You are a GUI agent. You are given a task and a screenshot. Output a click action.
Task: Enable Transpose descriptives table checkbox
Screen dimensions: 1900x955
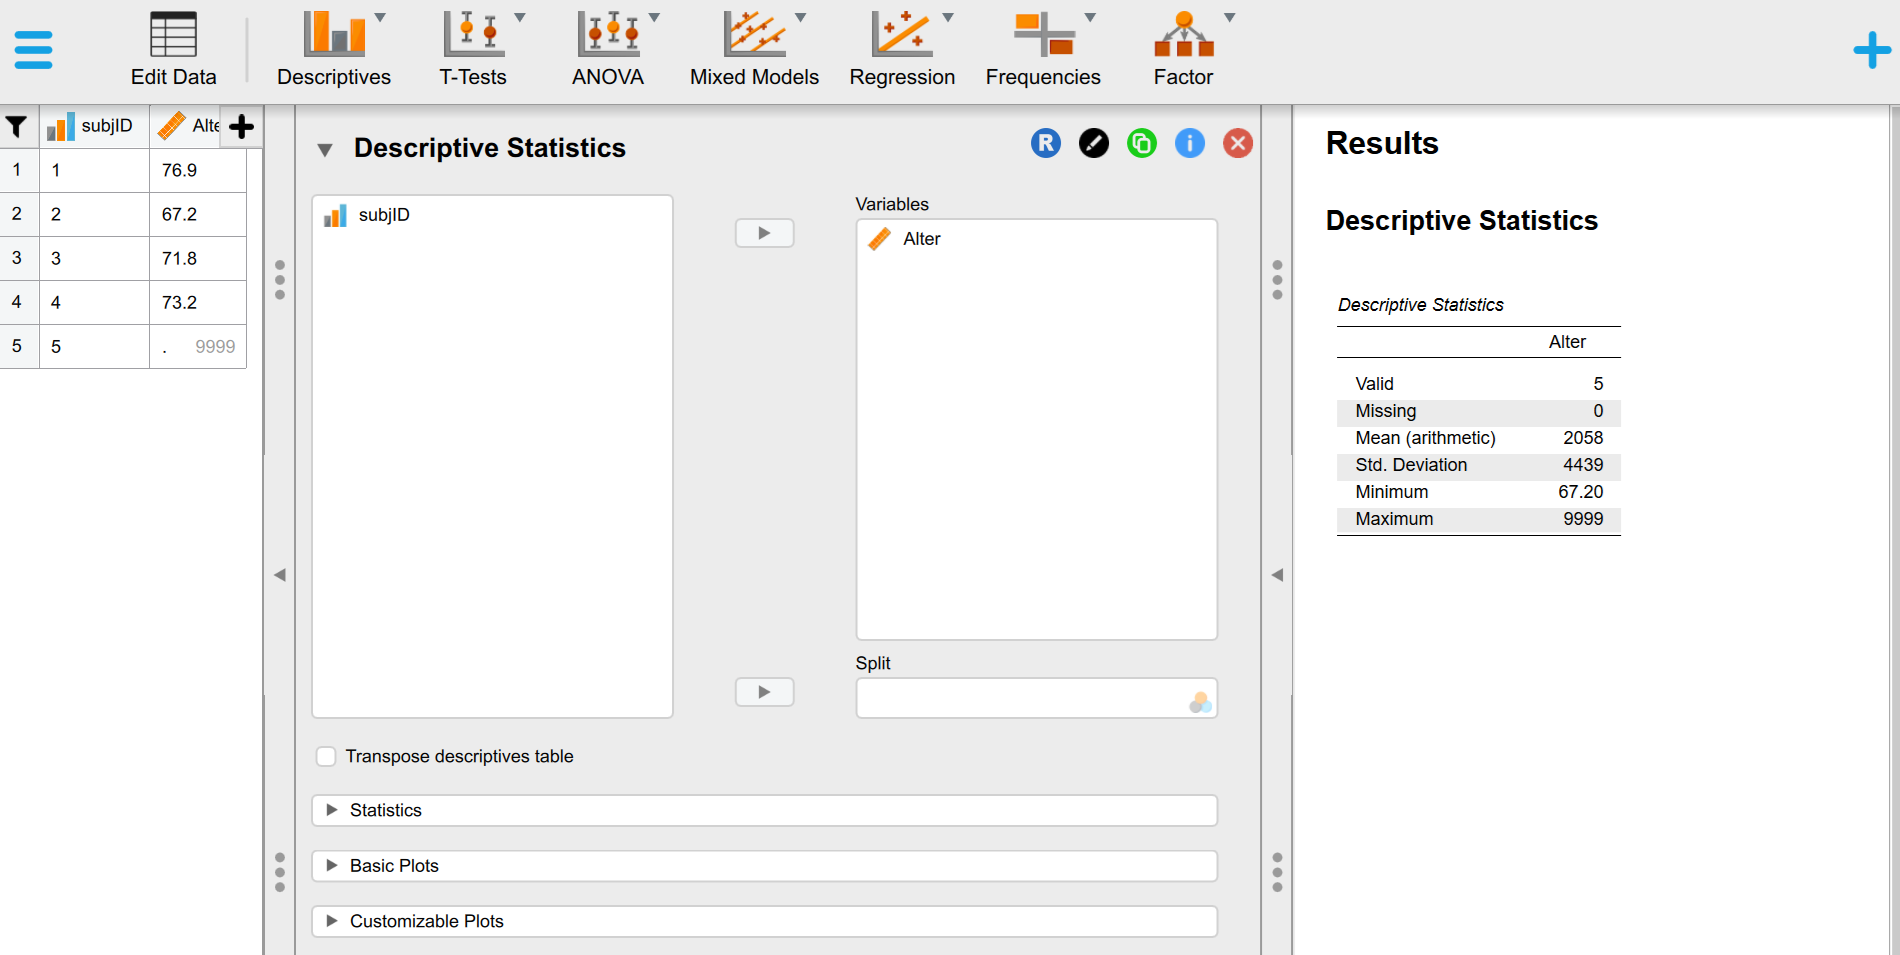point(326,757)
